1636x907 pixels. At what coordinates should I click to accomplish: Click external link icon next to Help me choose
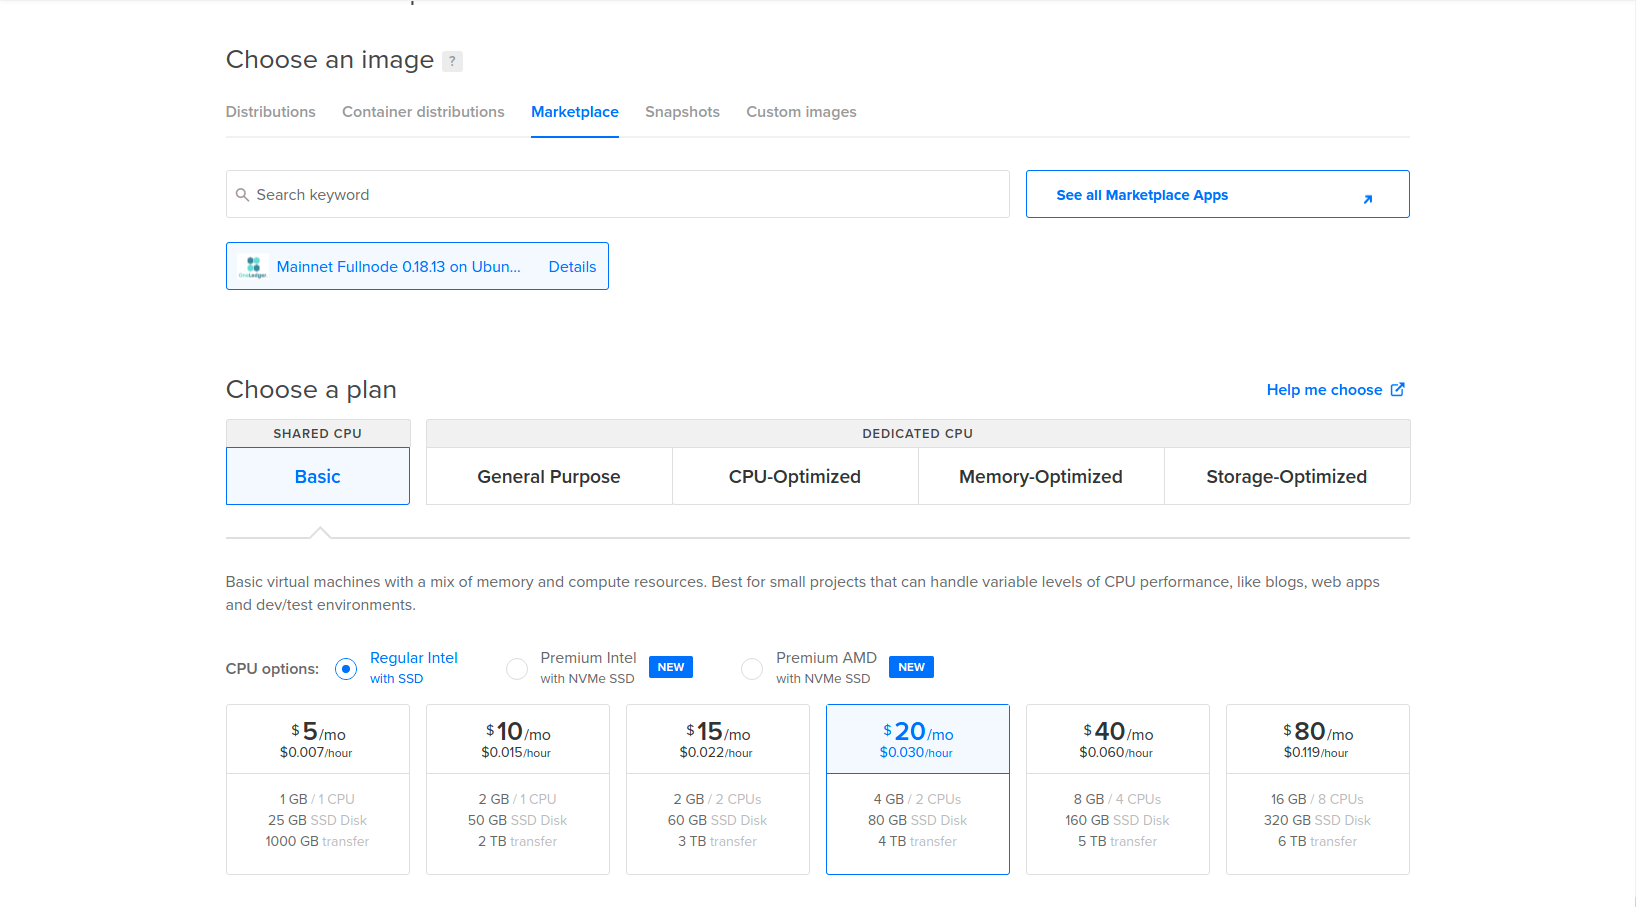tap(1398, 389)
